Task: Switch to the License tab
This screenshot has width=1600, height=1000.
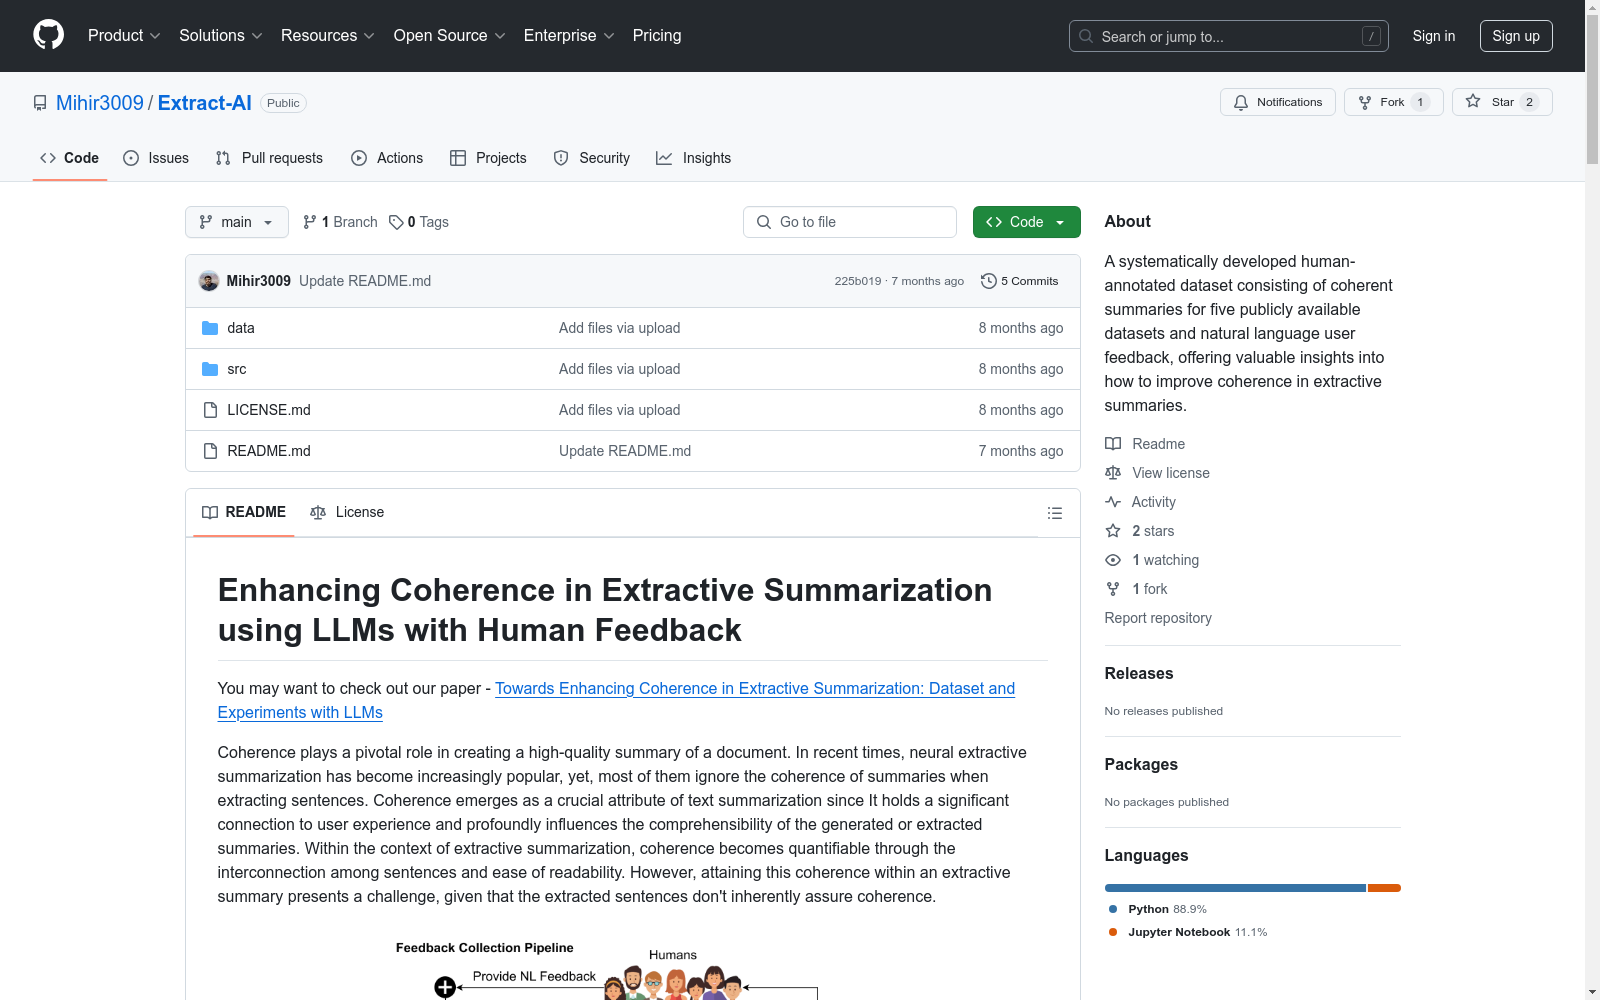Action: 347,512
